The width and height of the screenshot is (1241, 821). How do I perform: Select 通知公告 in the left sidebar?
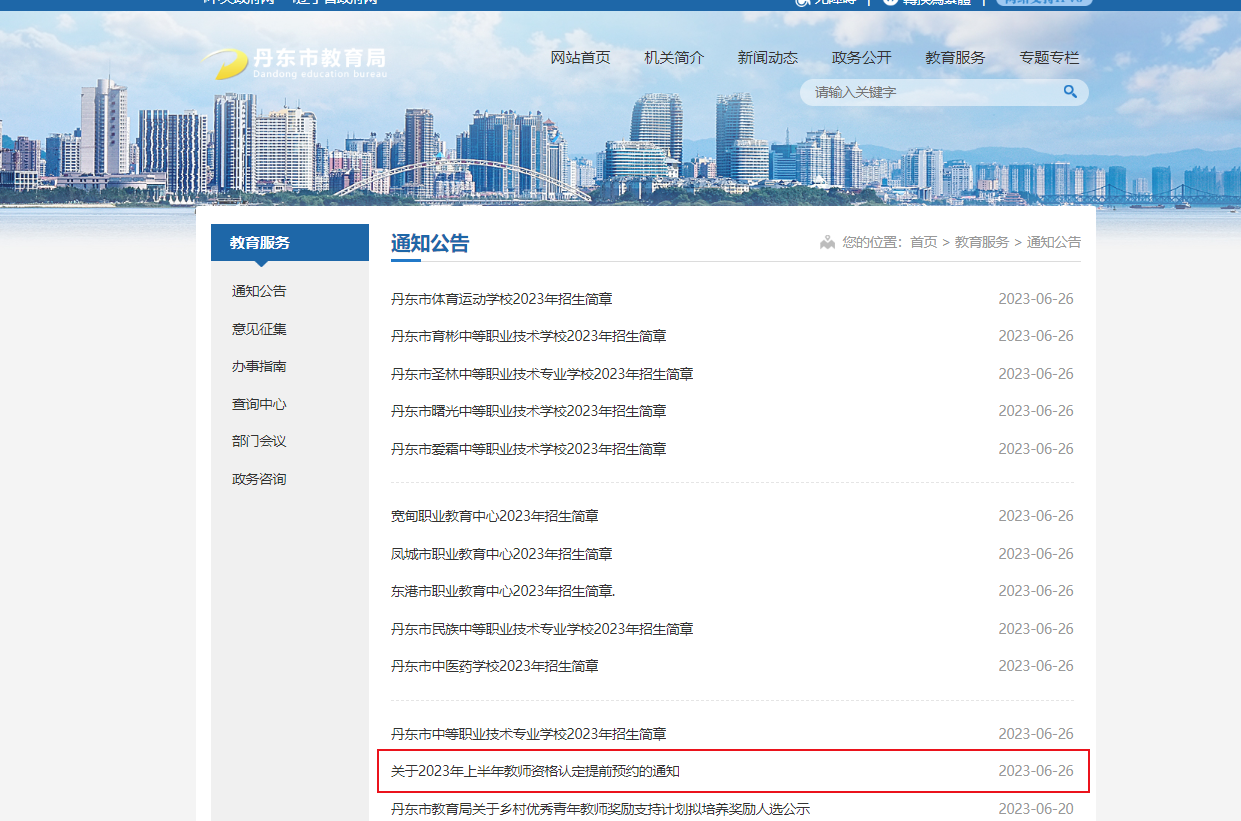coord(259,291)
